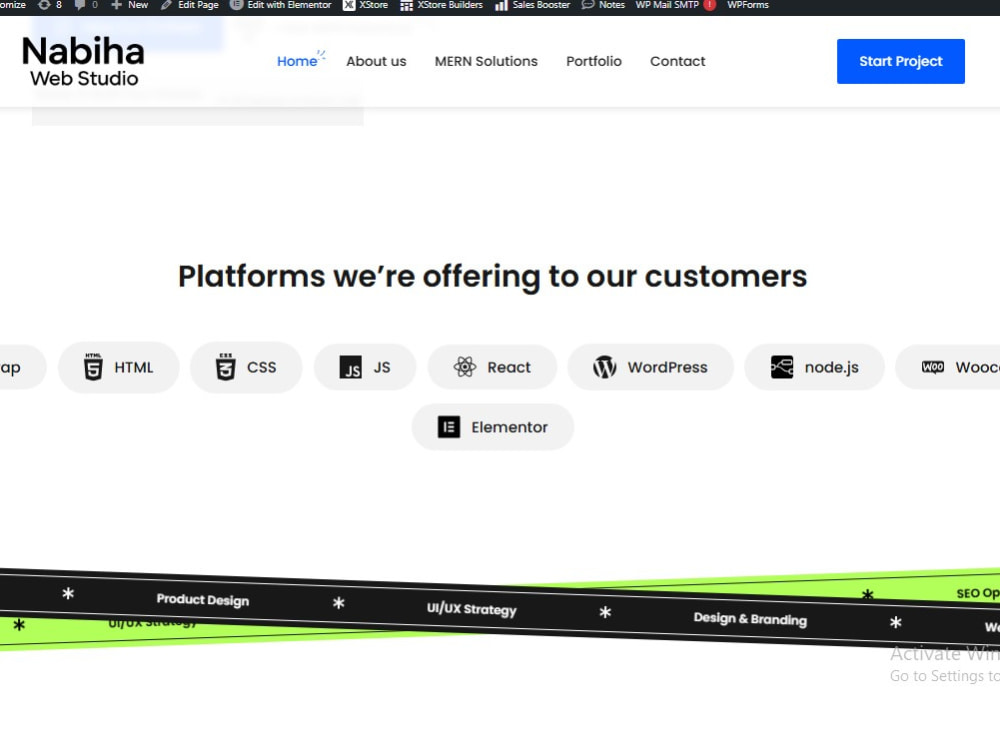Click the WooCommerce logo icon

pyautogui.click(x=933, y=367)
